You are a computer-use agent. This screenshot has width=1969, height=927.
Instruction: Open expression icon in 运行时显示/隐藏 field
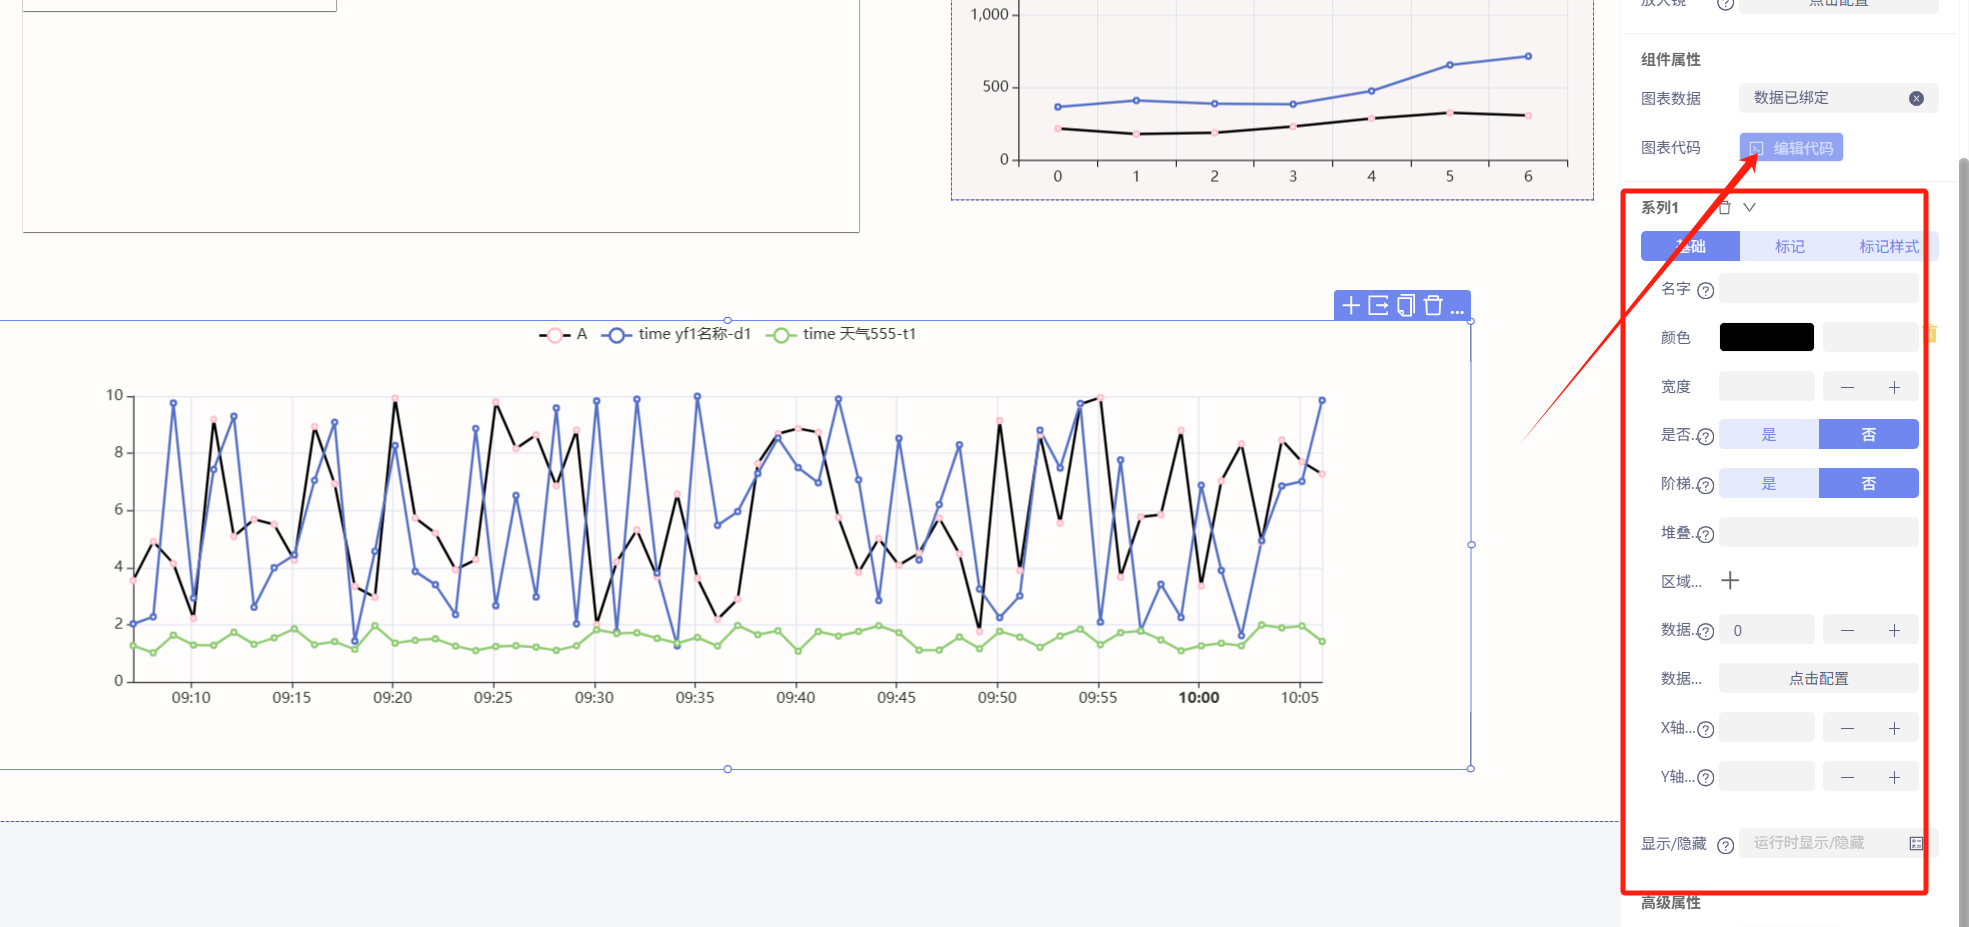point(1916,843)
